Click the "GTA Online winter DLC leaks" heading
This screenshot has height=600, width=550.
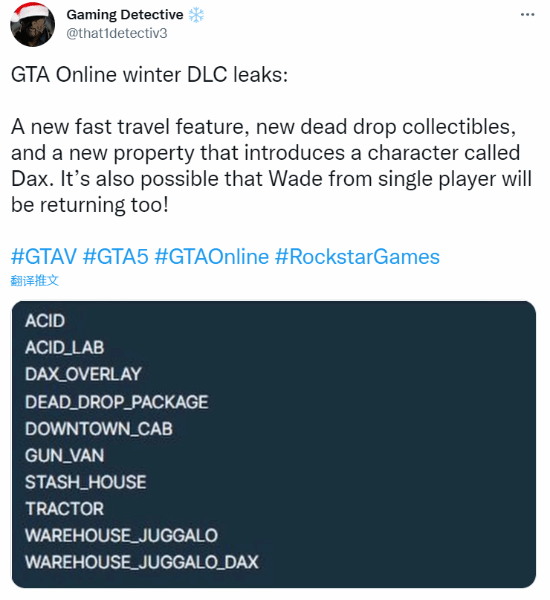point(149,74)
